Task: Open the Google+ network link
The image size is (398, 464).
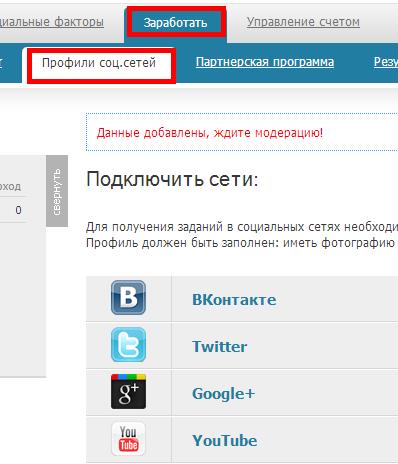Action: [x=223, y=394]
